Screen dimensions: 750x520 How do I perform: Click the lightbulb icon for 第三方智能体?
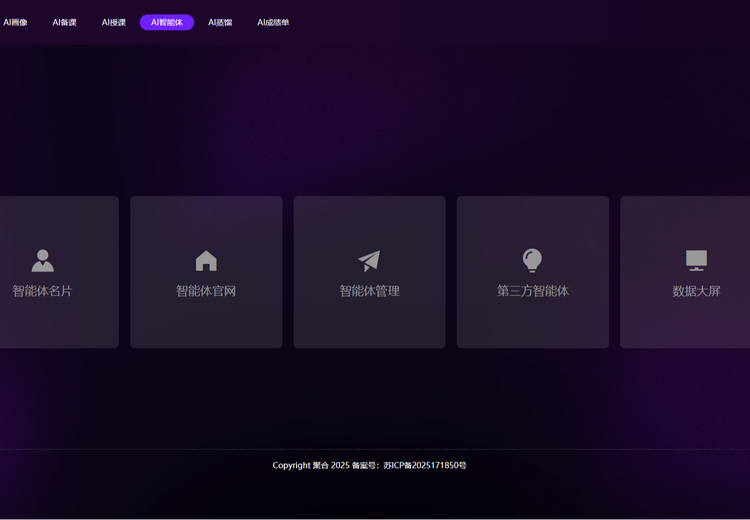click(x=533, y=260)
